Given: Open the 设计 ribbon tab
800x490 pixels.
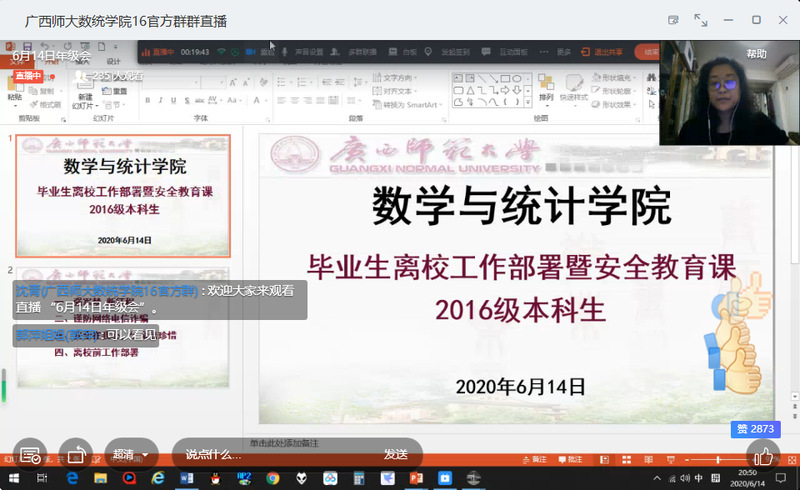Looking at the screenshot, I should coord(113,61).
